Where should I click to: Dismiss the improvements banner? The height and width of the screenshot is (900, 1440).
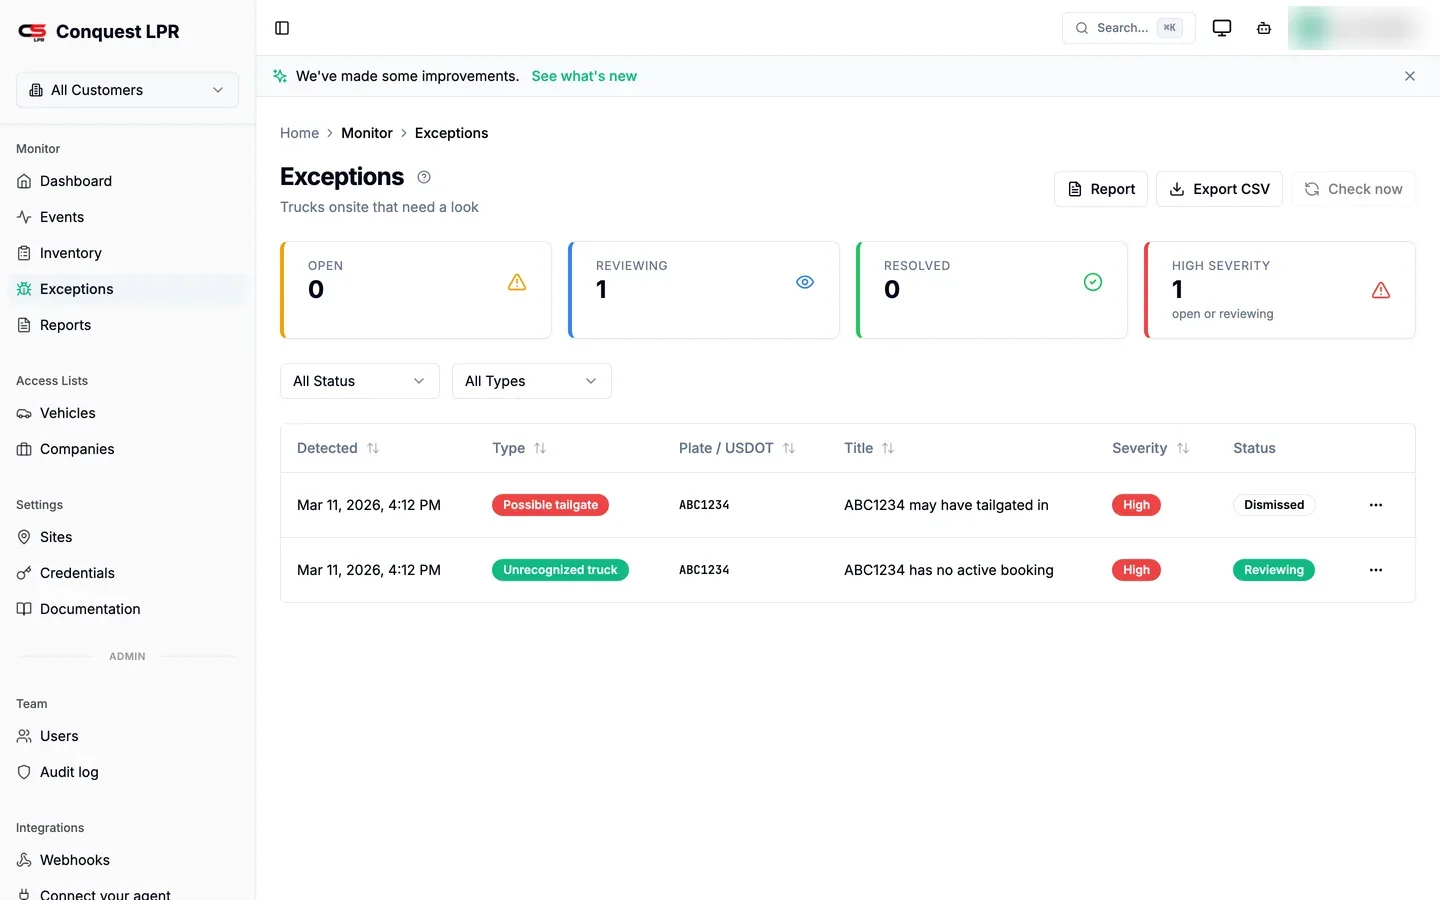[1410, 76]
